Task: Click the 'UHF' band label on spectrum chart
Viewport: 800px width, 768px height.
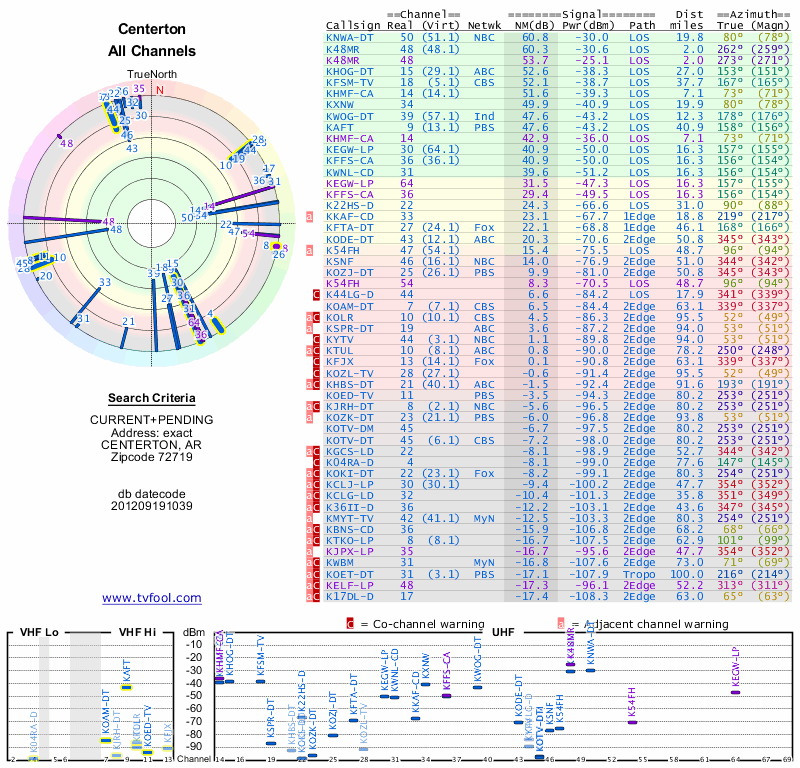Action: [x=503, y=632]
